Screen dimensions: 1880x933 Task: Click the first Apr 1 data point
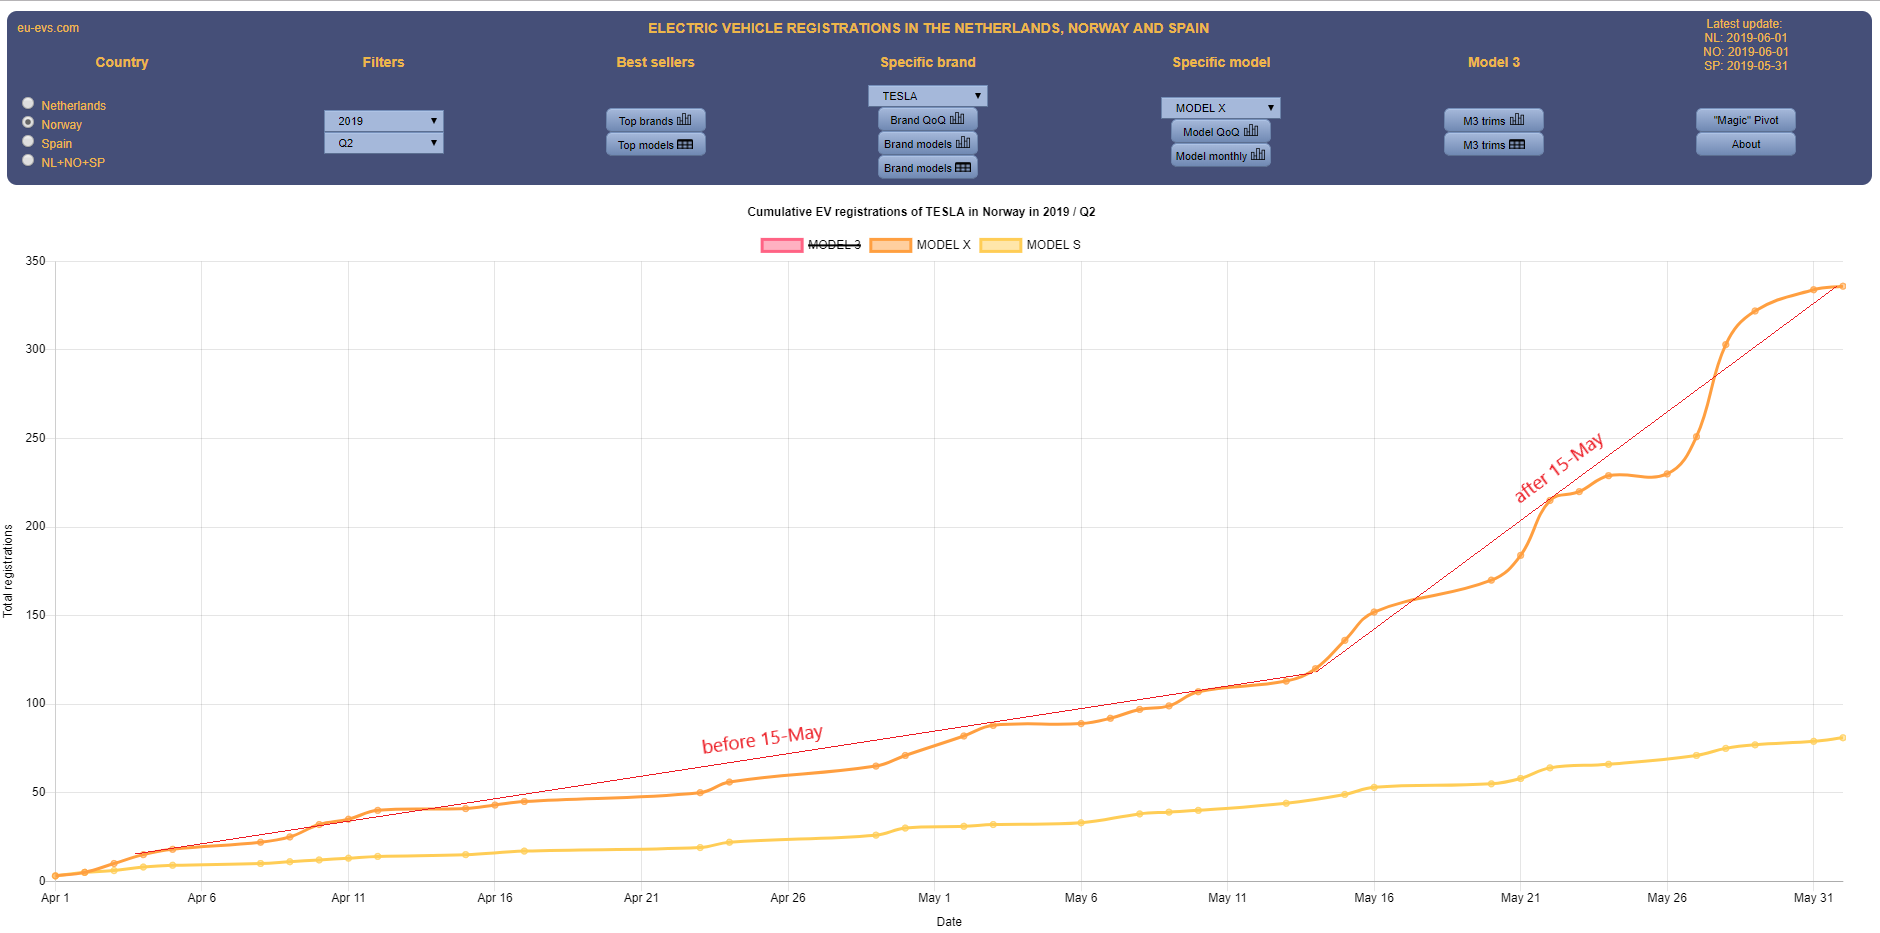(x=56, y=876)
